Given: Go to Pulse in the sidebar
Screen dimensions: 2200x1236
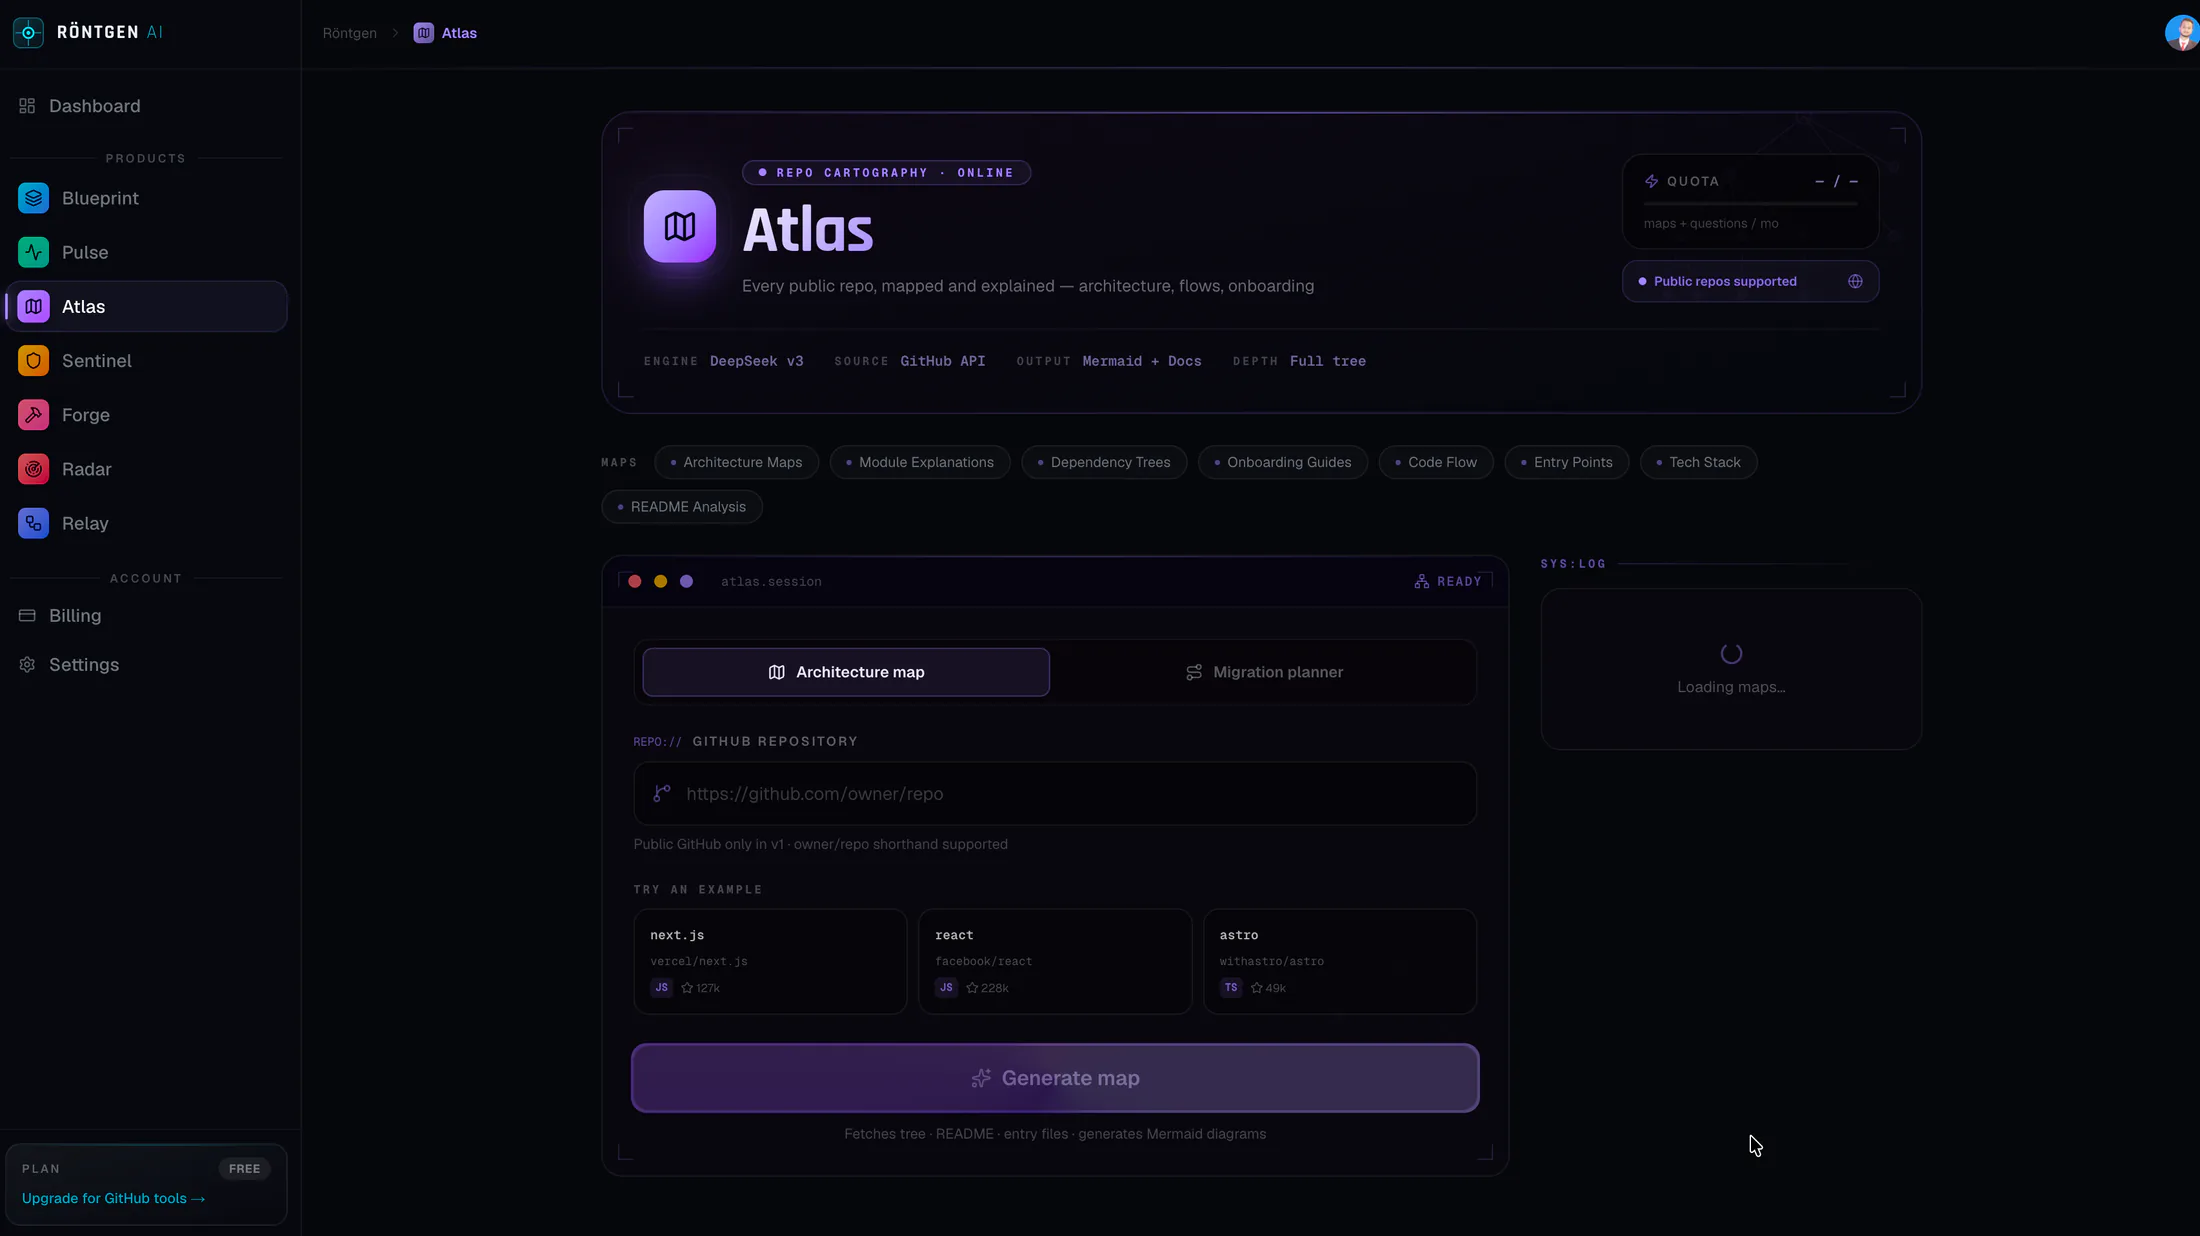Looking at the screenshot, I should coord(146,252).
